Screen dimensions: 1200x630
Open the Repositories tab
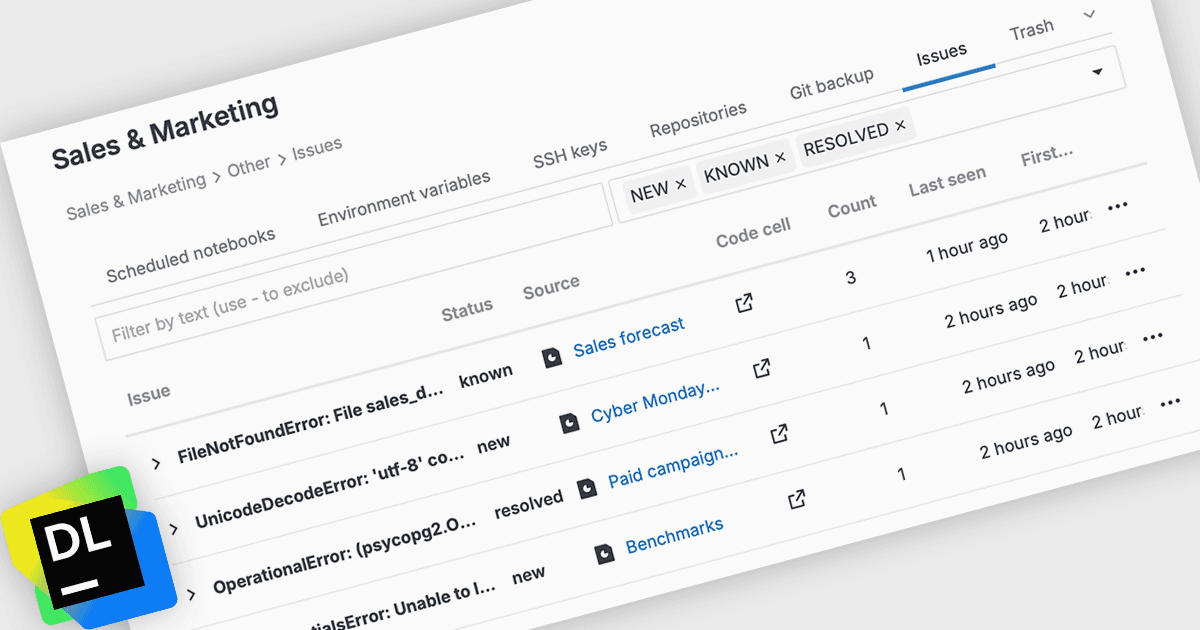click(x=698, y=119)
